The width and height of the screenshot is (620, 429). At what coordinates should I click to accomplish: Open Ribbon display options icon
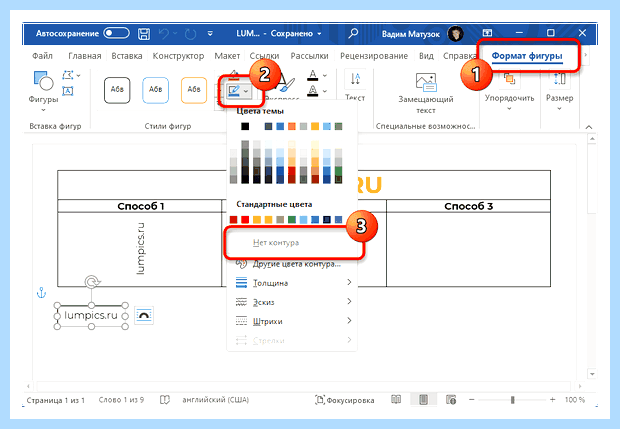pos(487,33)
